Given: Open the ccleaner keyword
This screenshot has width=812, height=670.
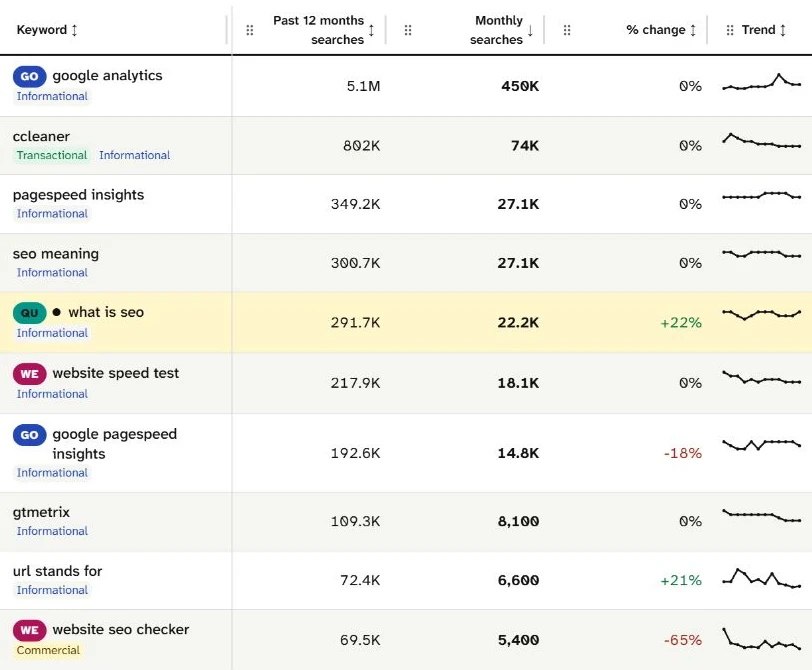Looking at the screenshot, I should pos(41,137).
